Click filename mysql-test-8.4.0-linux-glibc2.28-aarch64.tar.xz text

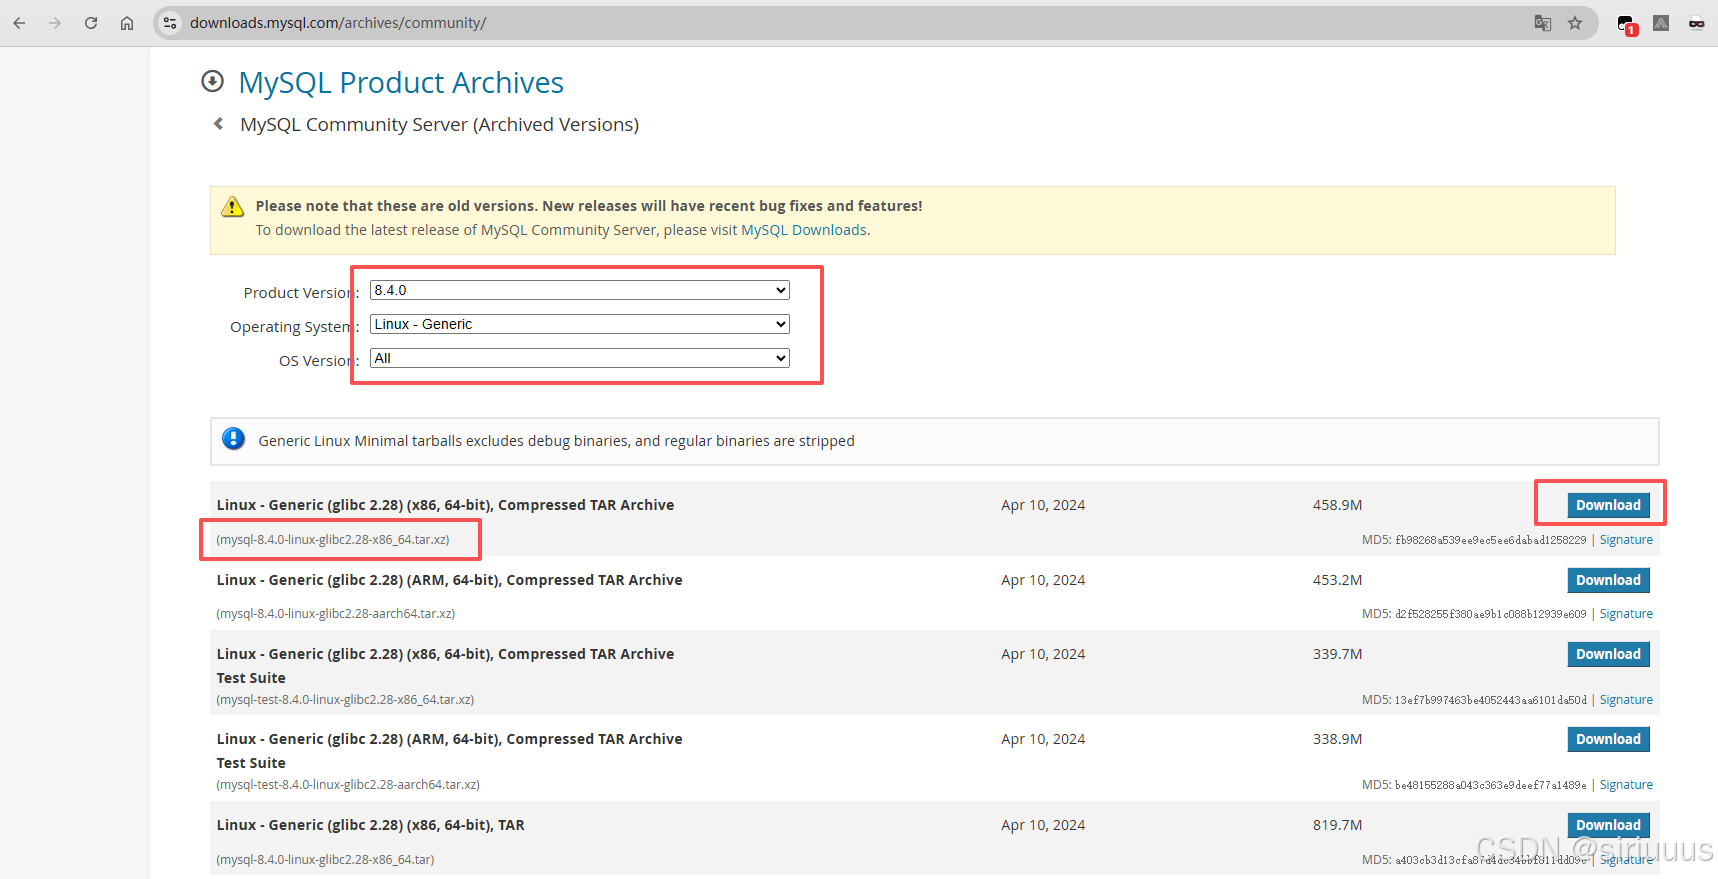(x=348, y=785)
